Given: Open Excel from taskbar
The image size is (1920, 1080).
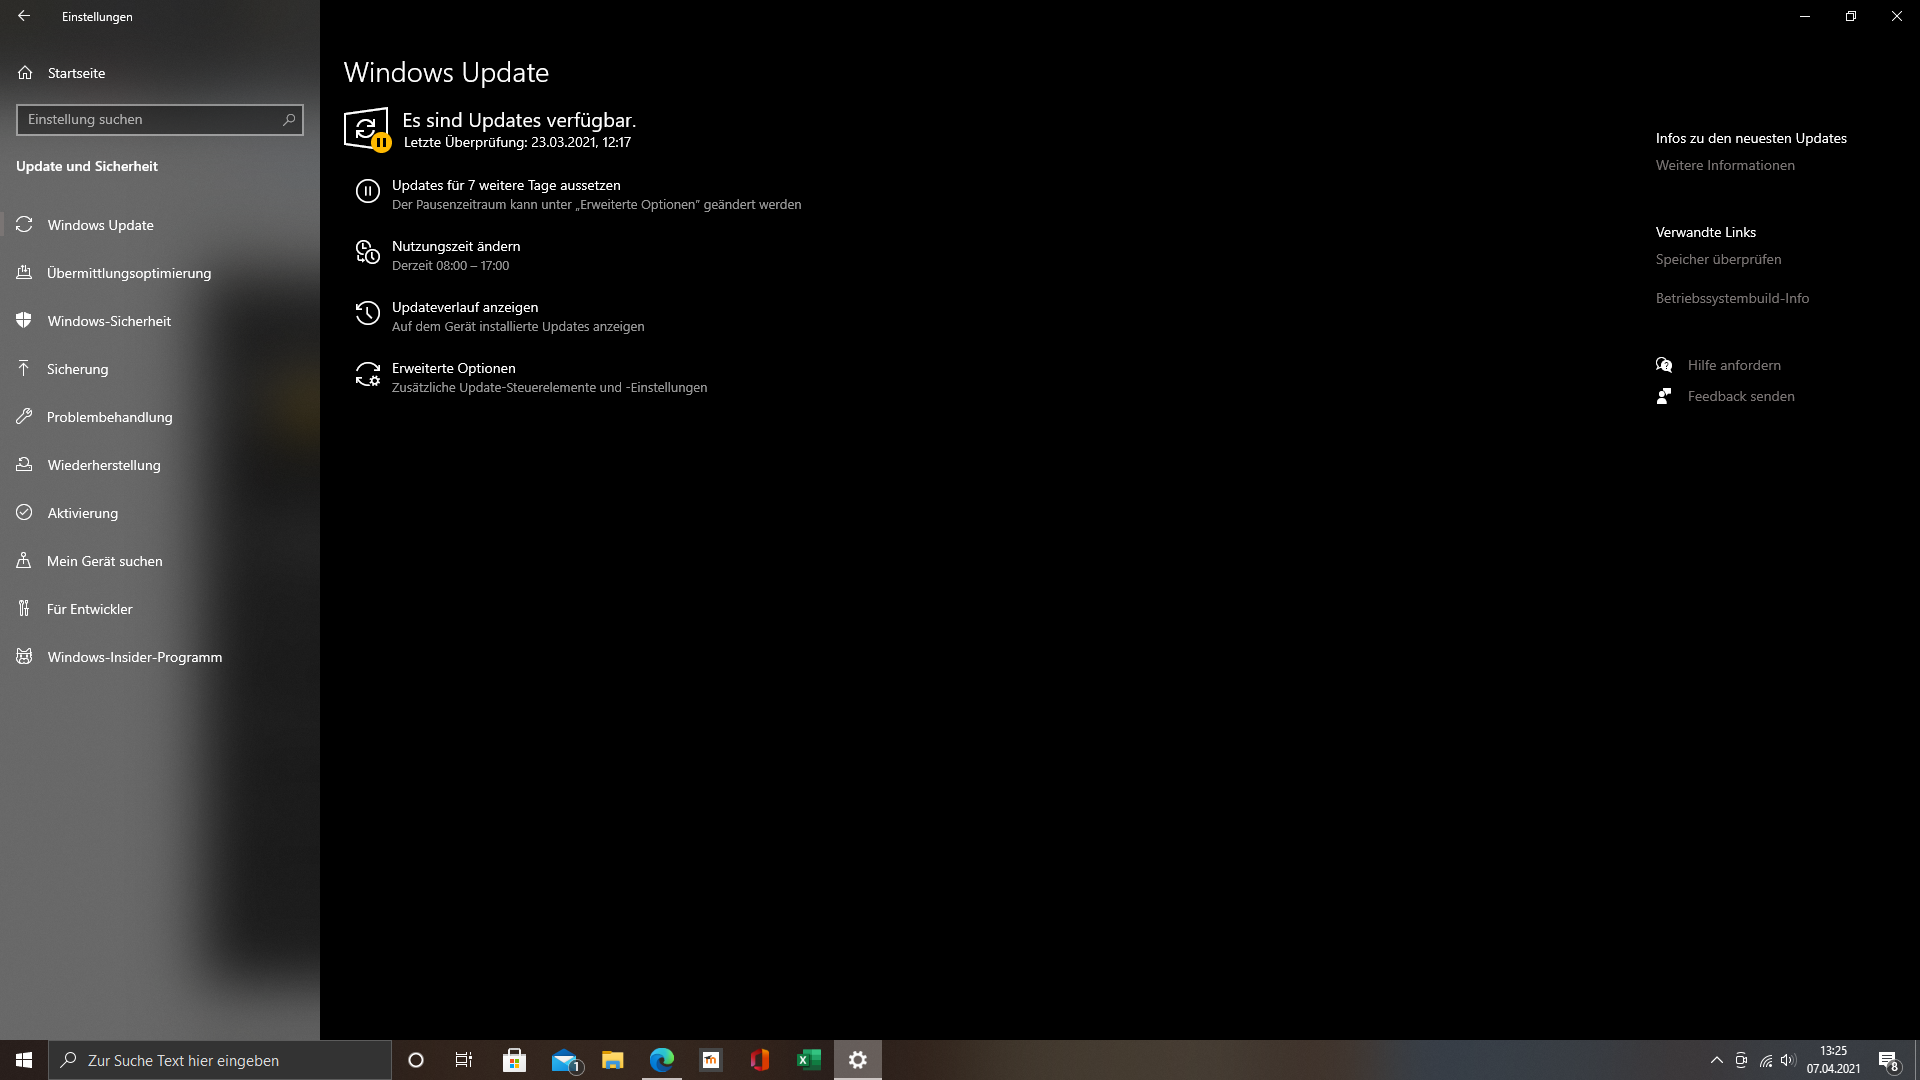Looking at the screenshot, I should [x=809, y=1060].
